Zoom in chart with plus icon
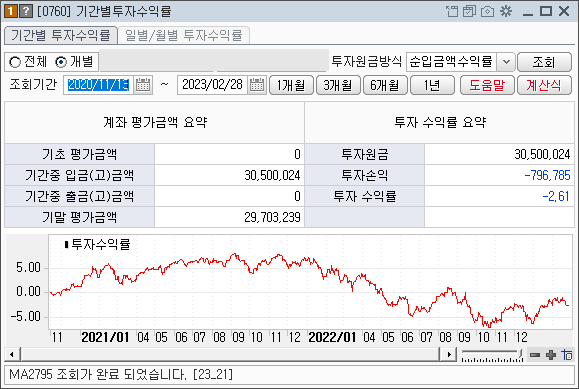579x389 pixels. [551, 355]
